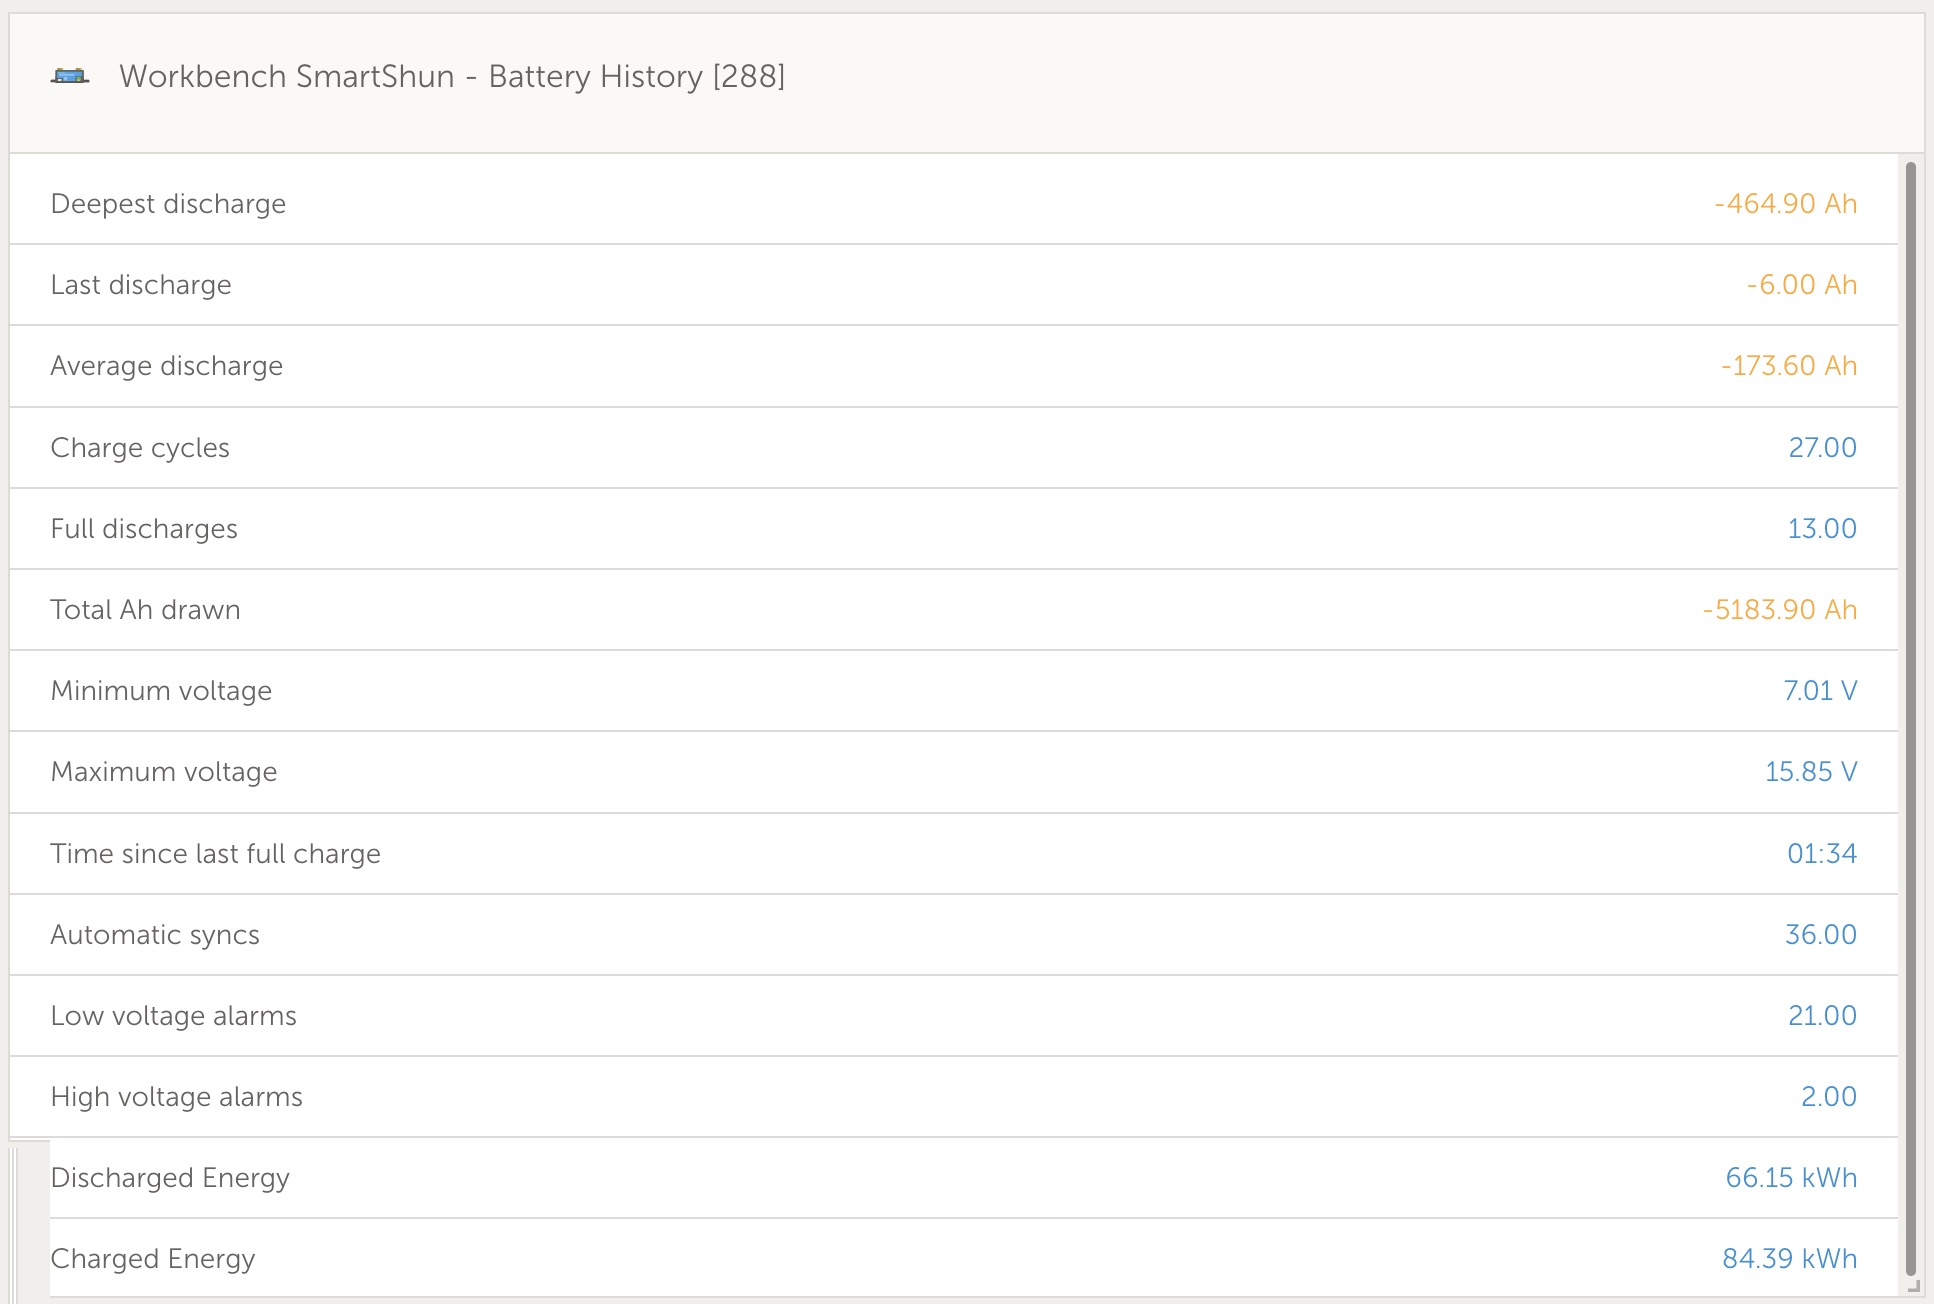Select the Charged Energy label

click(x=153, y=1259)
